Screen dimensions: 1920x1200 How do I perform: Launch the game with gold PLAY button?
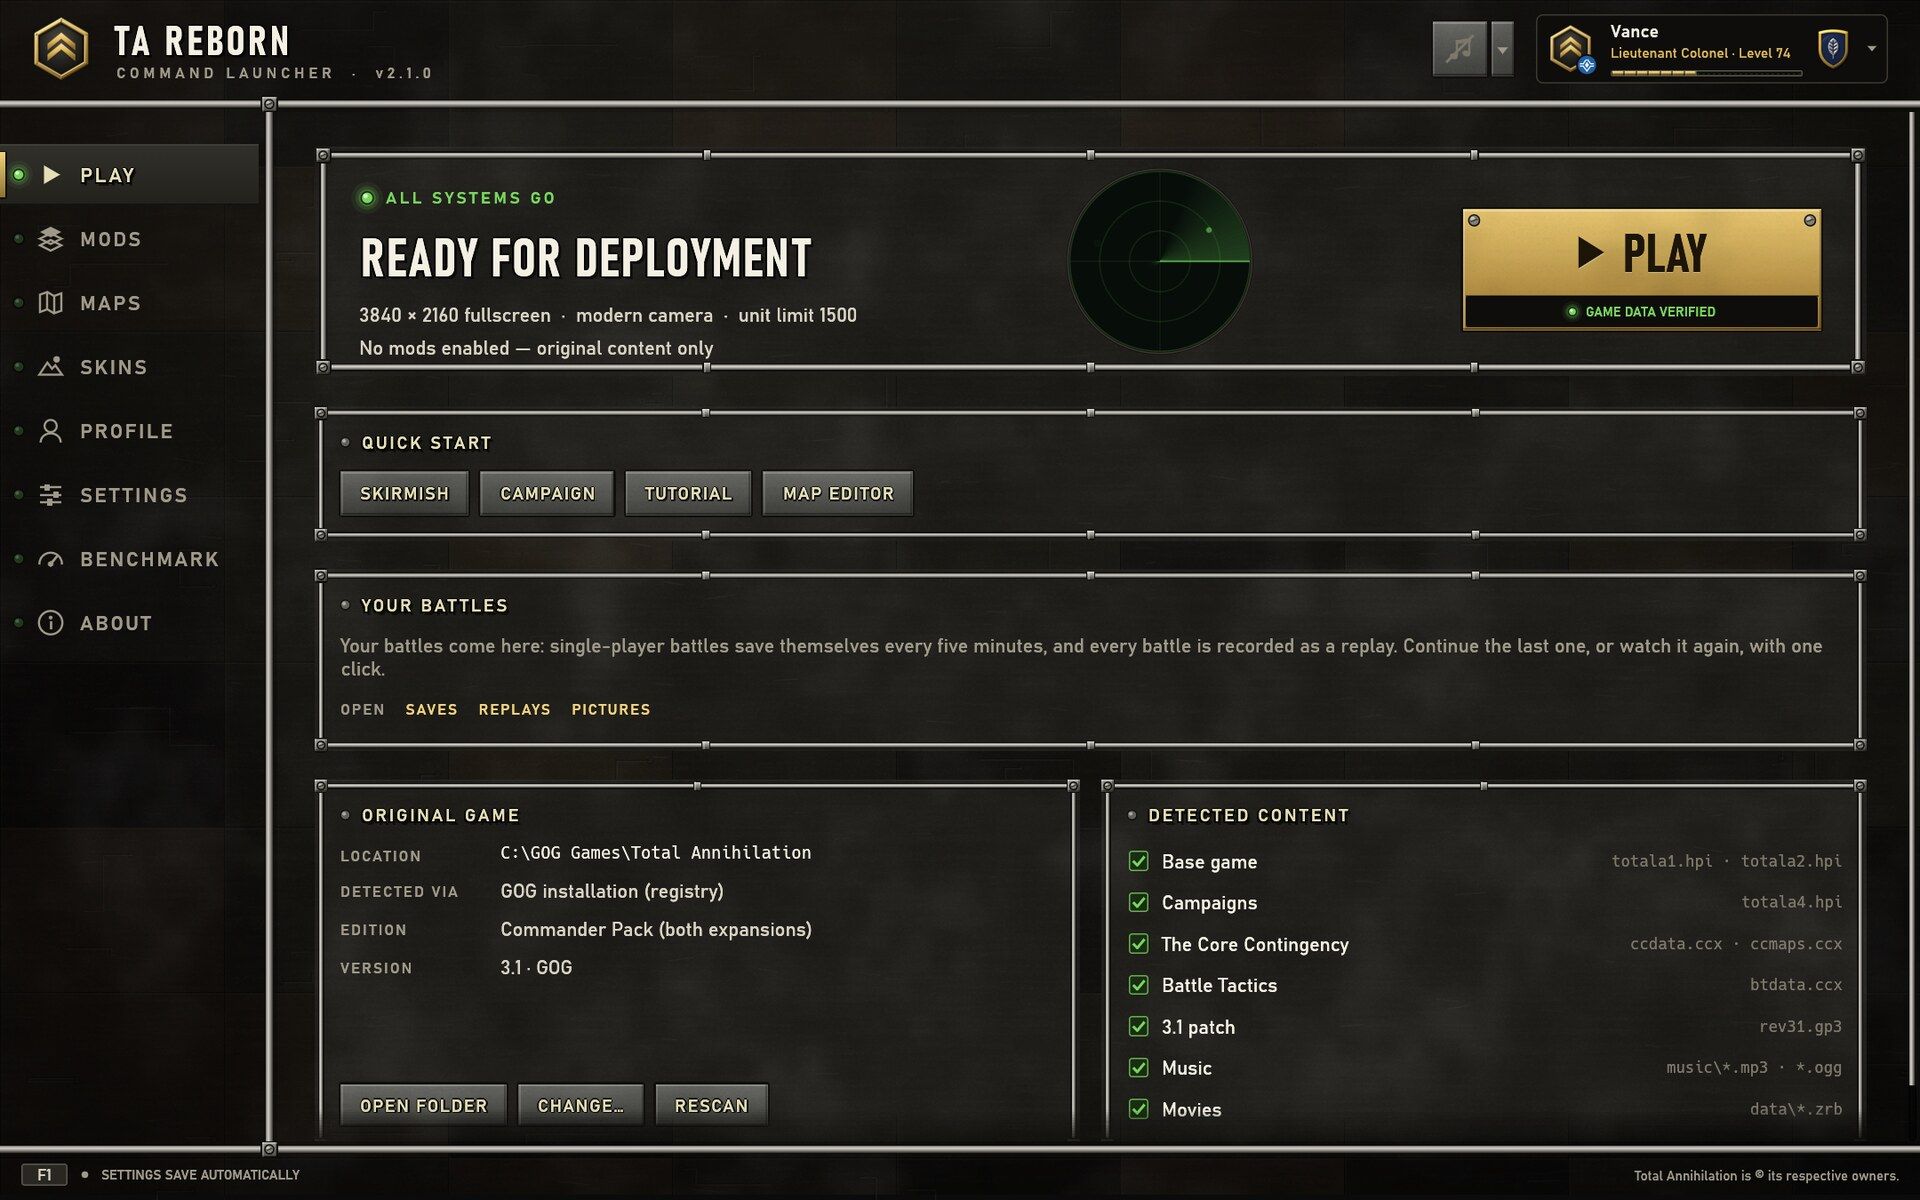coord(1641,269)
